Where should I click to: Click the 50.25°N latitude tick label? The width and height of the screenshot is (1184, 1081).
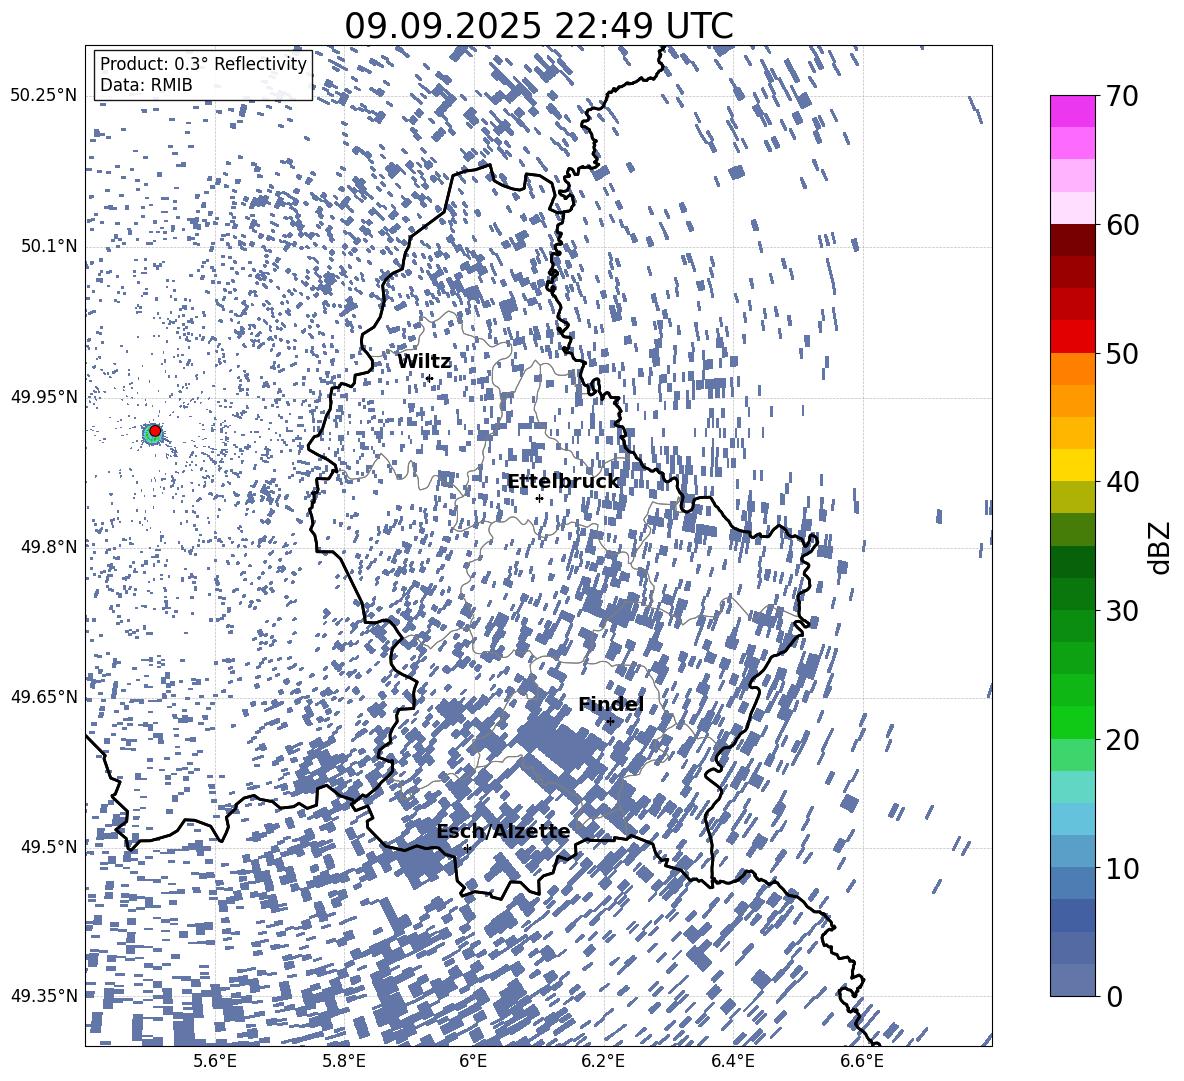(44, 96)
